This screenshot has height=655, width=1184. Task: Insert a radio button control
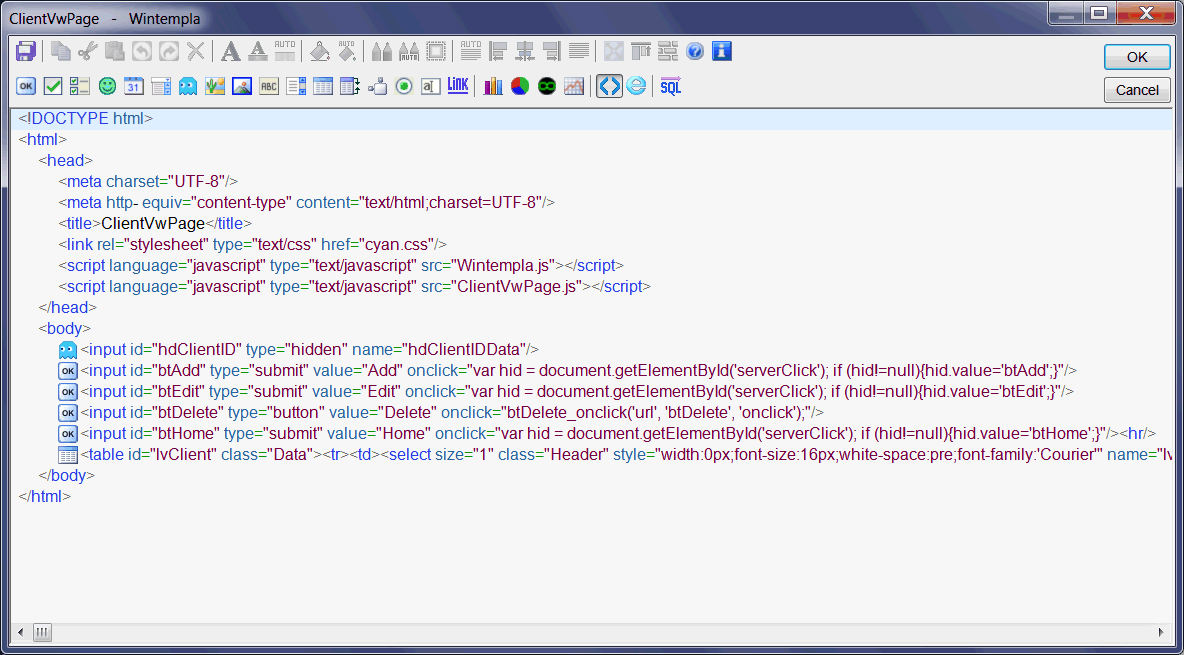pos(405,87)
